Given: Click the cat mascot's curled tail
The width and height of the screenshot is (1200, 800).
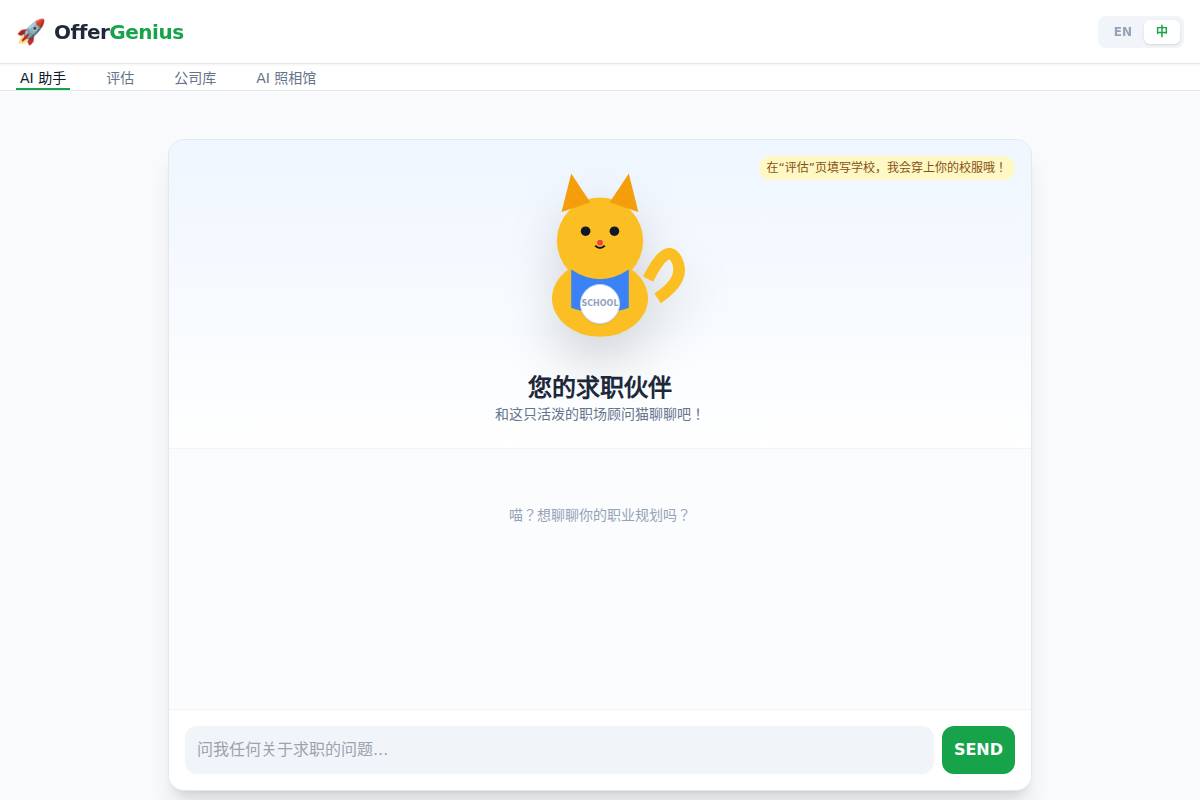Looking at the screenshot, I should 668,272.
